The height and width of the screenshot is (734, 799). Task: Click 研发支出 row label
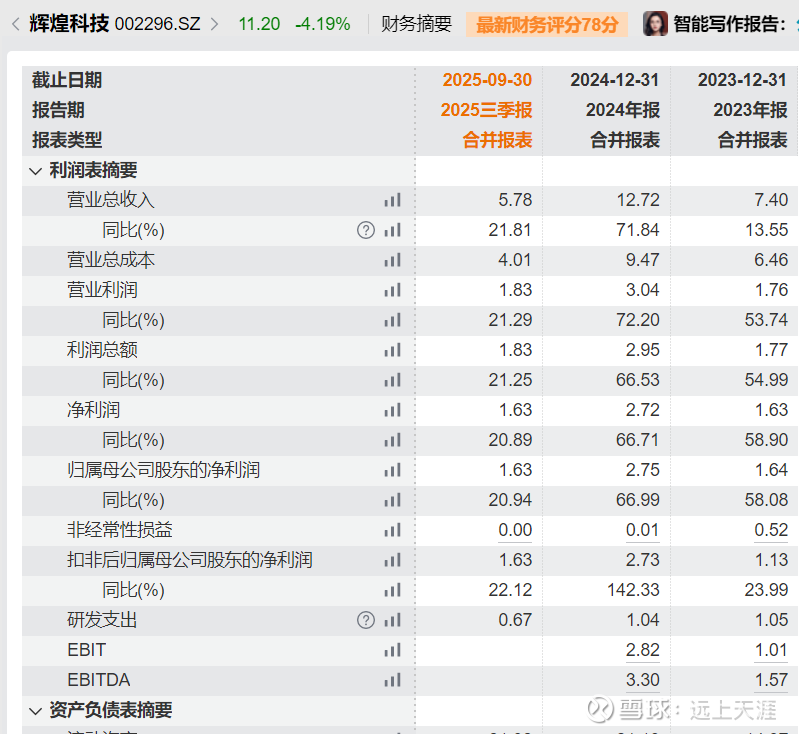102,620
